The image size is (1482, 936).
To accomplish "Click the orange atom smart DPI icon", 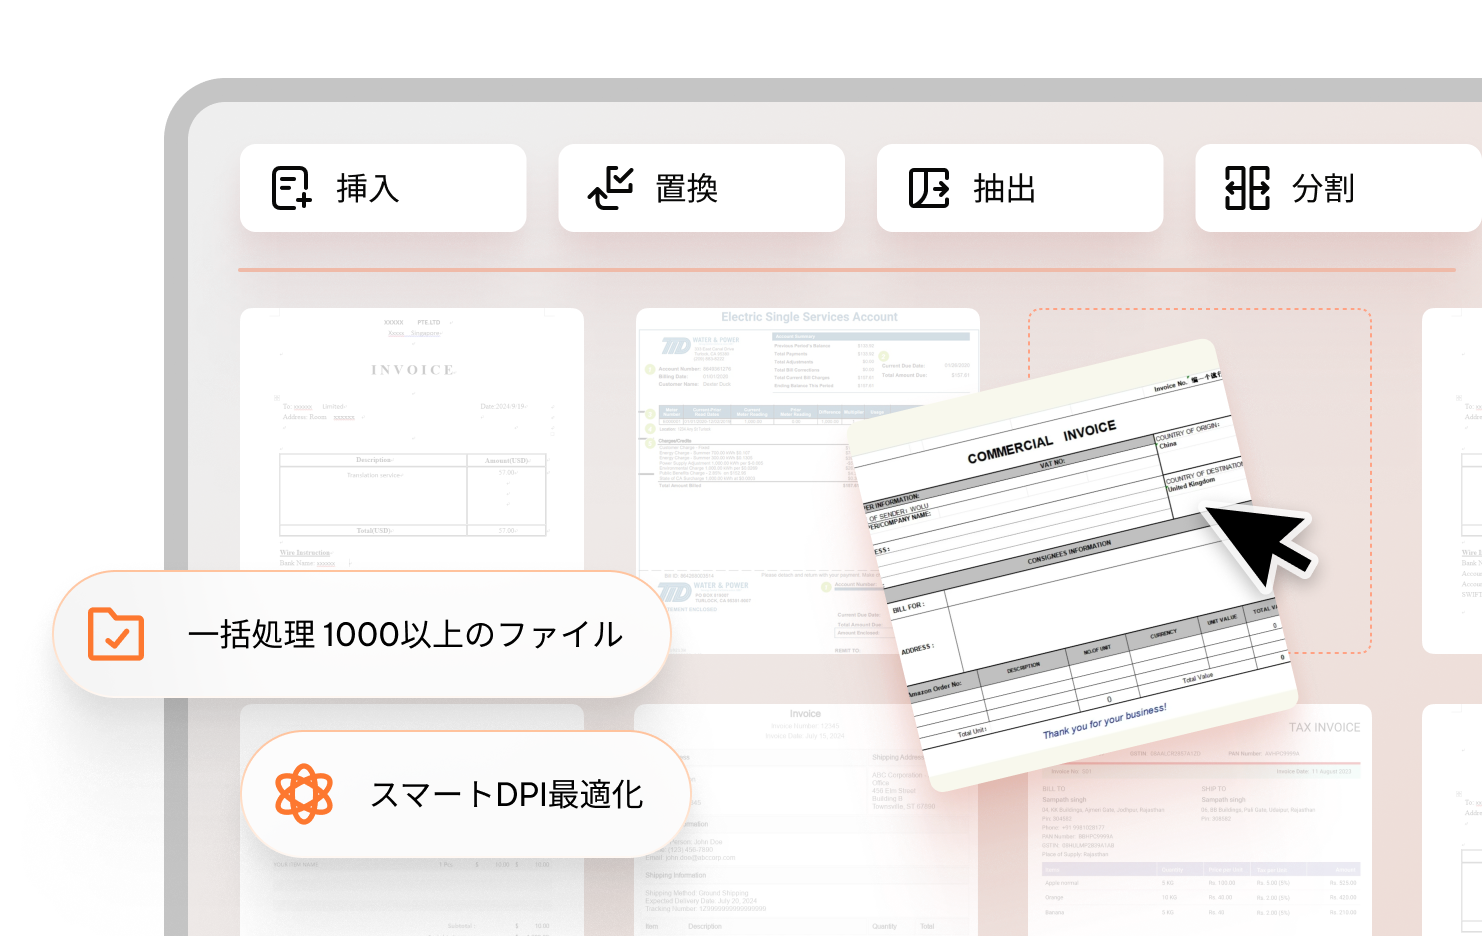I will coord(304,794).
